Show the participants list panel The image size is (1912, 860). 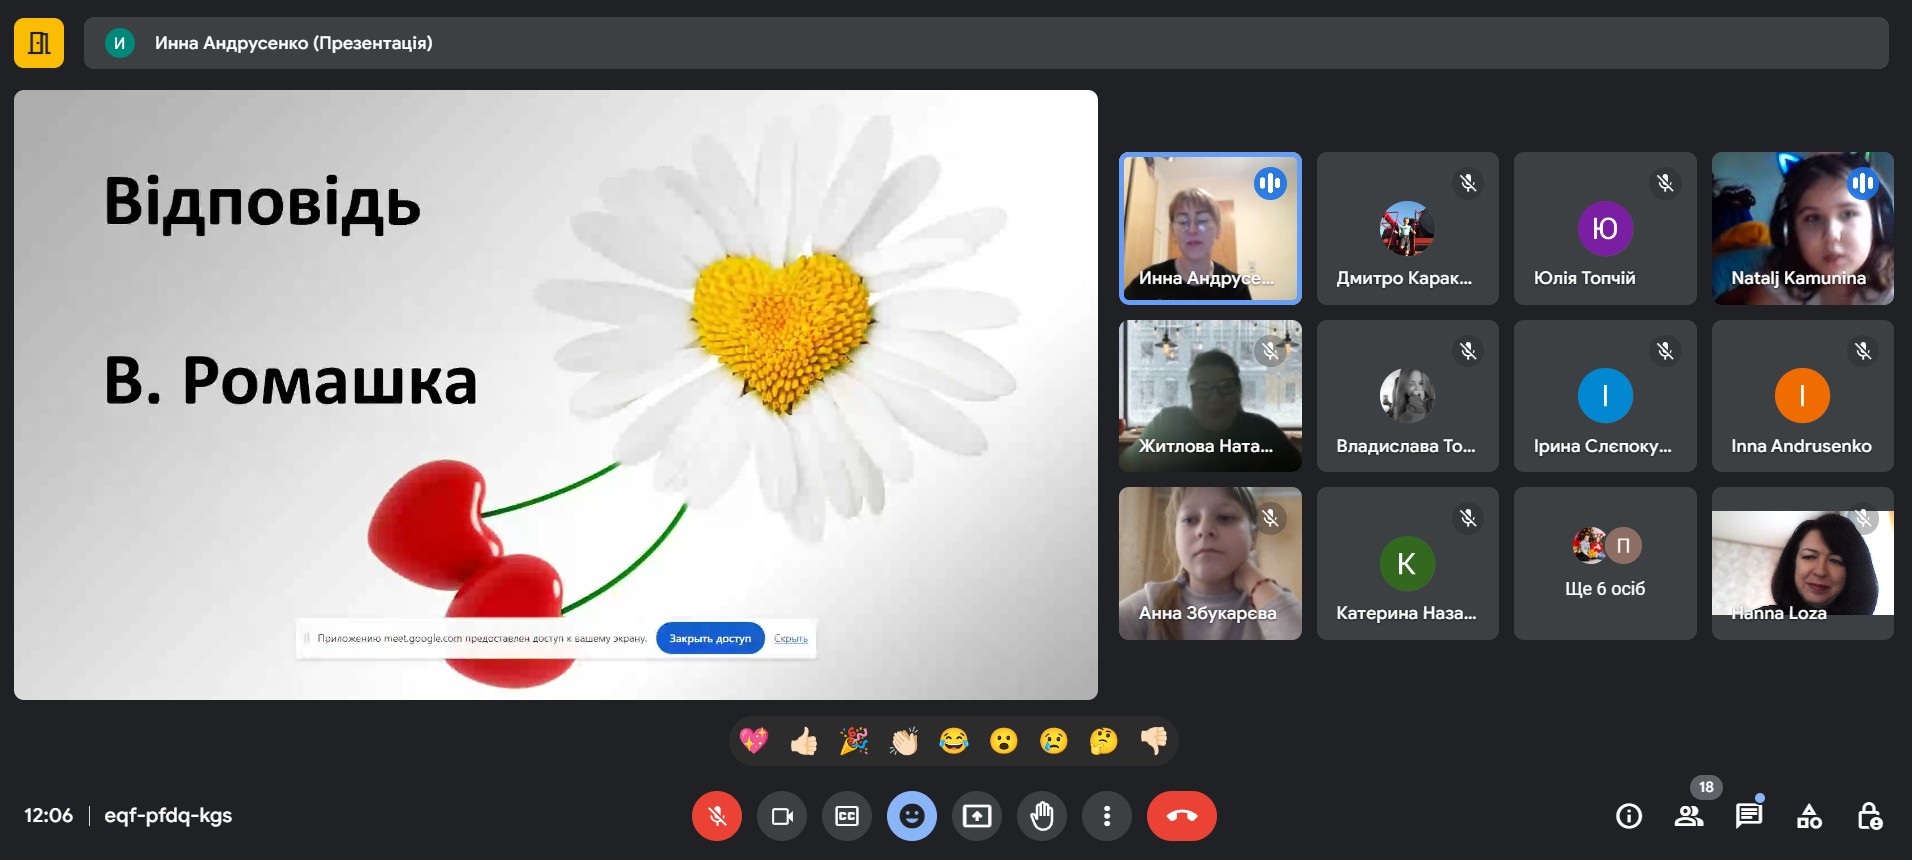(1689, 816)
